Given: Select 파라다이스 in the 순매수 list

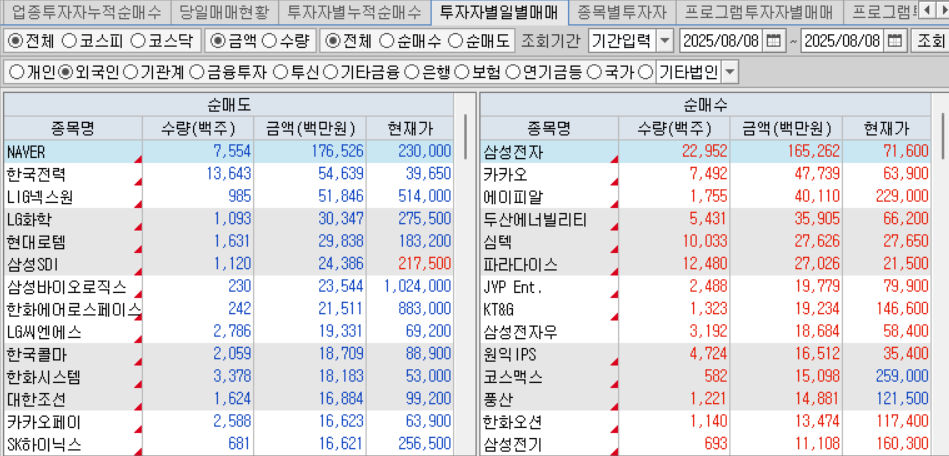Looking at the screenshot, I should 520,265.
